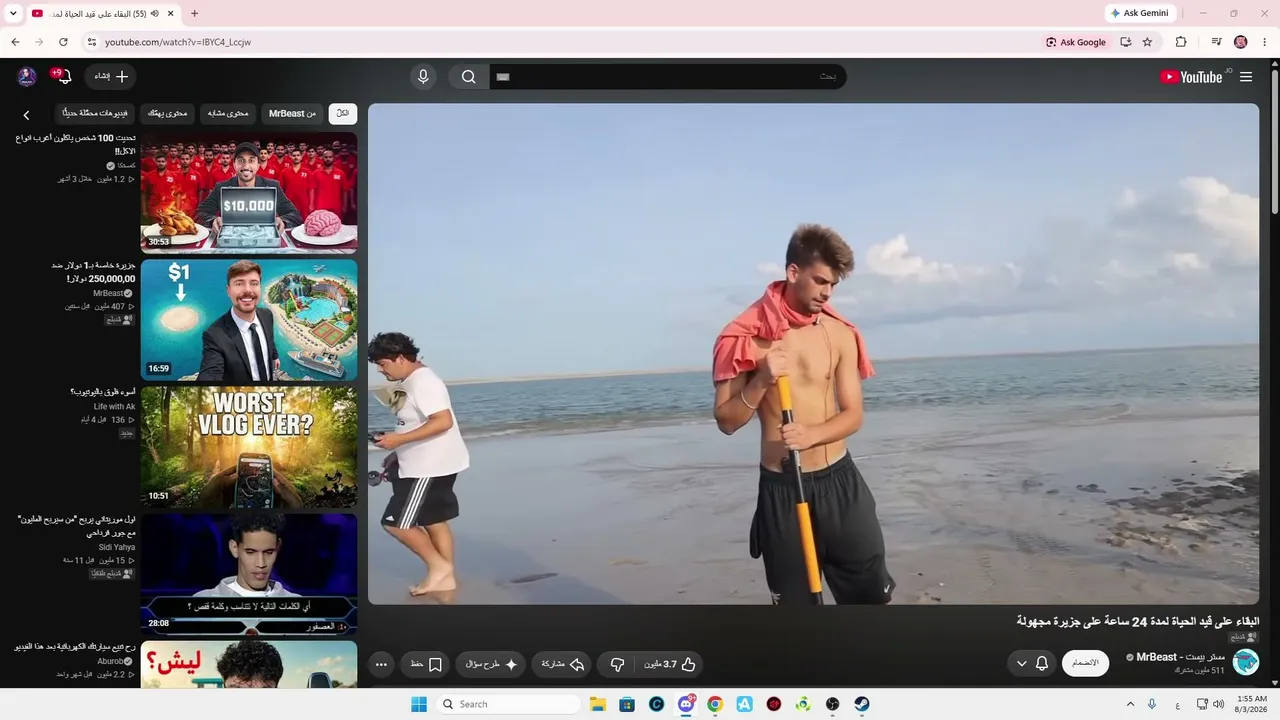Open the $1 island video thumbnail
This screenshot has height=720, width=1280.
pos(249,320)
